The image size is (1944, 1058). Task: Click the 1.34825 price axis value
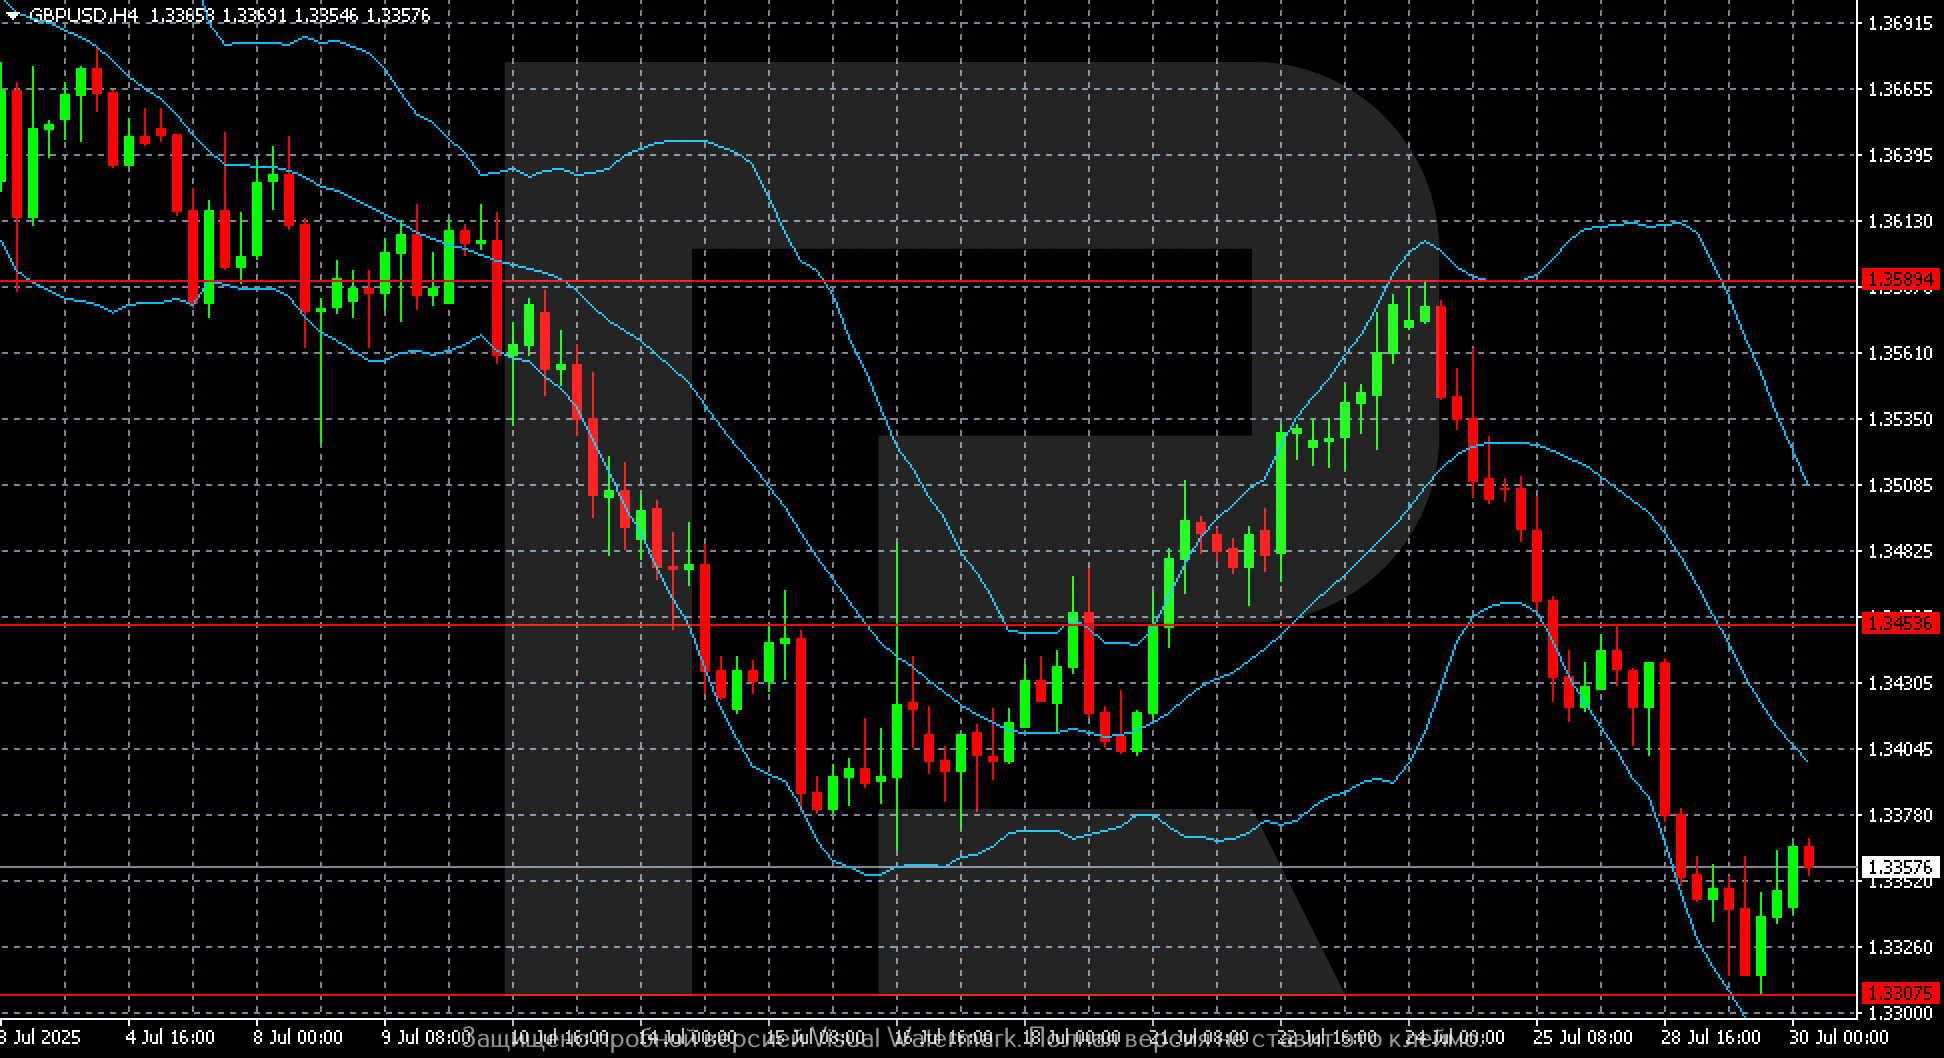point(1900,551)
